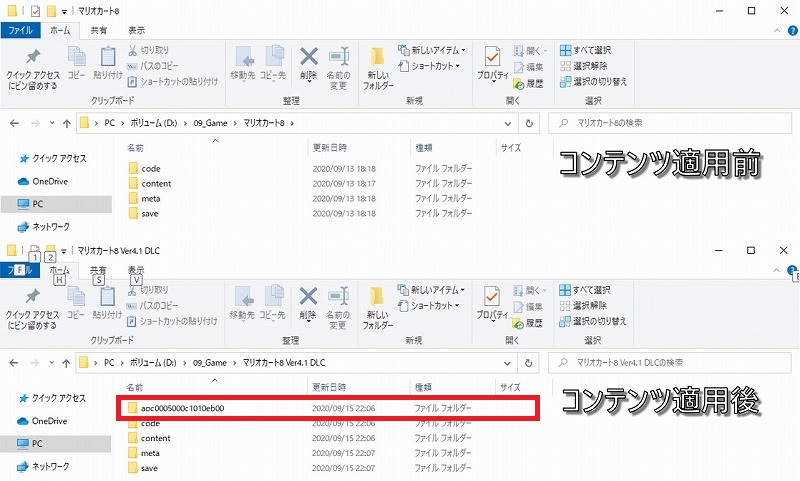Viewport: 800px width, 481px height.
Task: Select クイック アクセス in upper window sidebar
Action: point(53,159)
